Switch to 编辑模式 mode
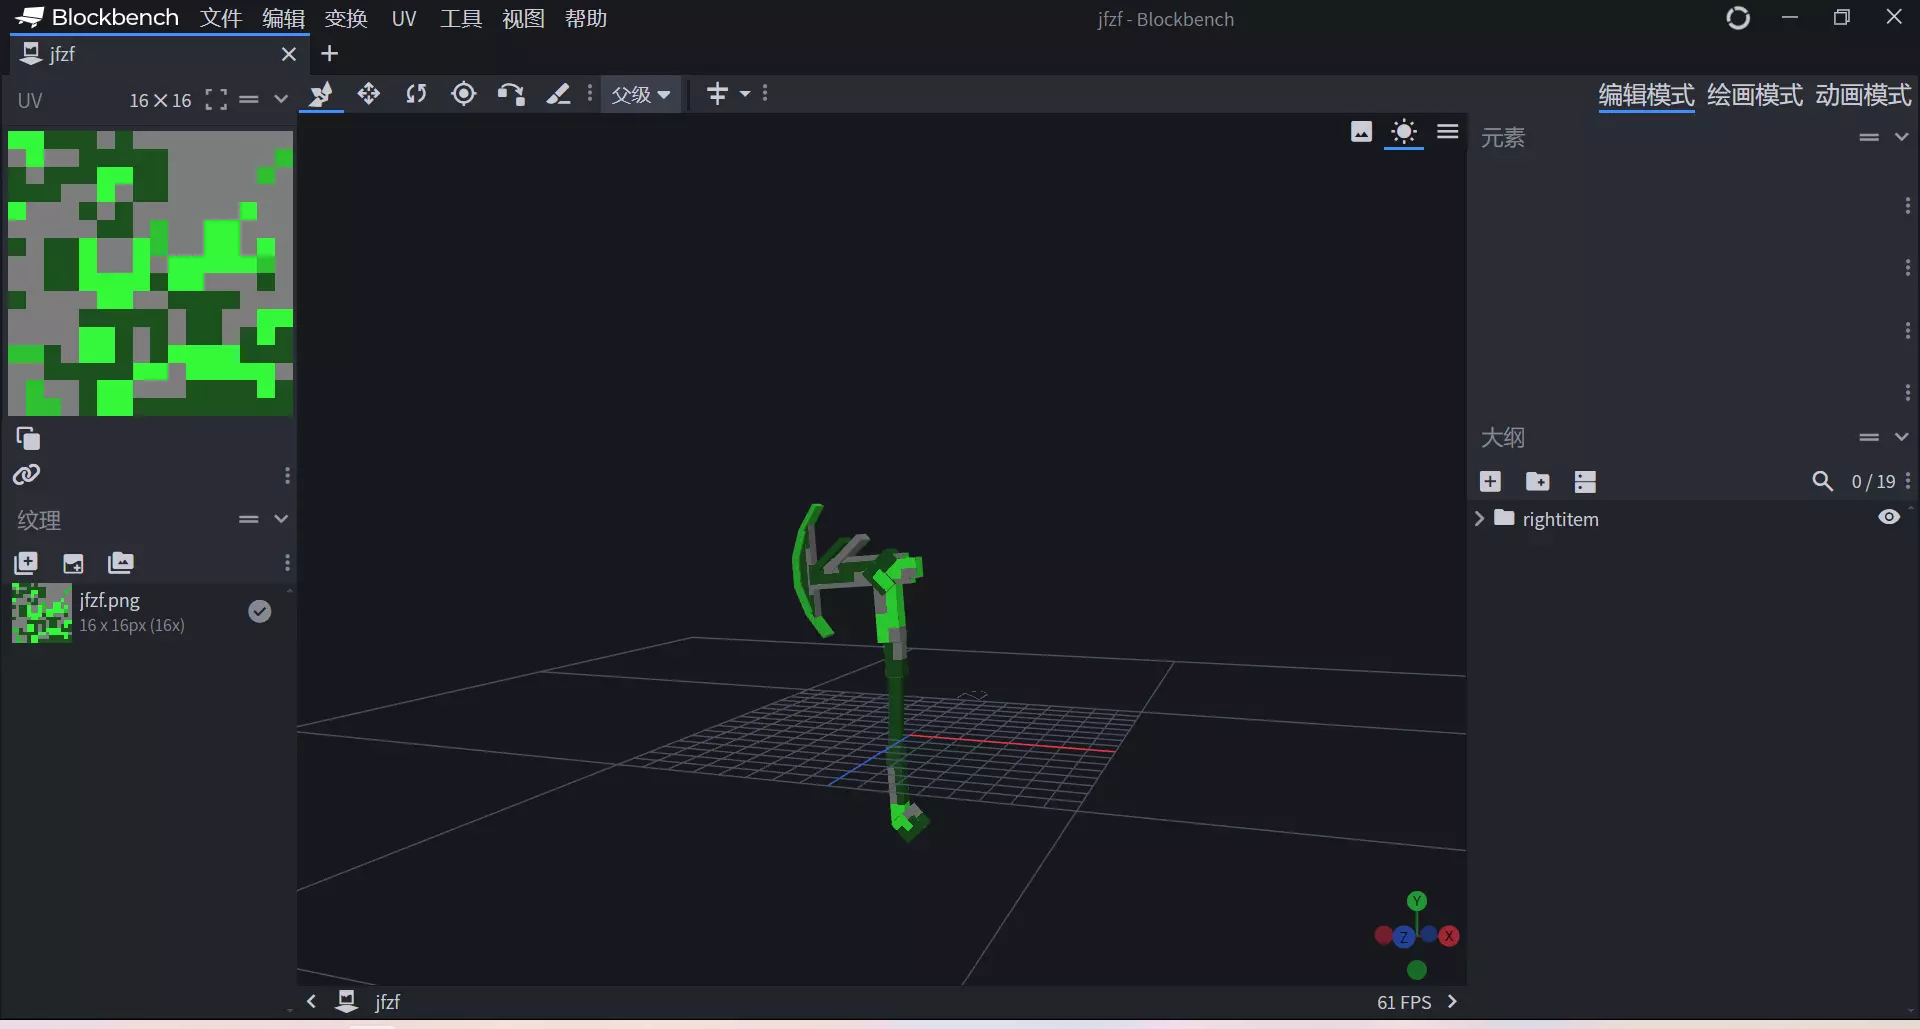Viewport: 1920px width, 1029px height. [x=1646, y=96]
